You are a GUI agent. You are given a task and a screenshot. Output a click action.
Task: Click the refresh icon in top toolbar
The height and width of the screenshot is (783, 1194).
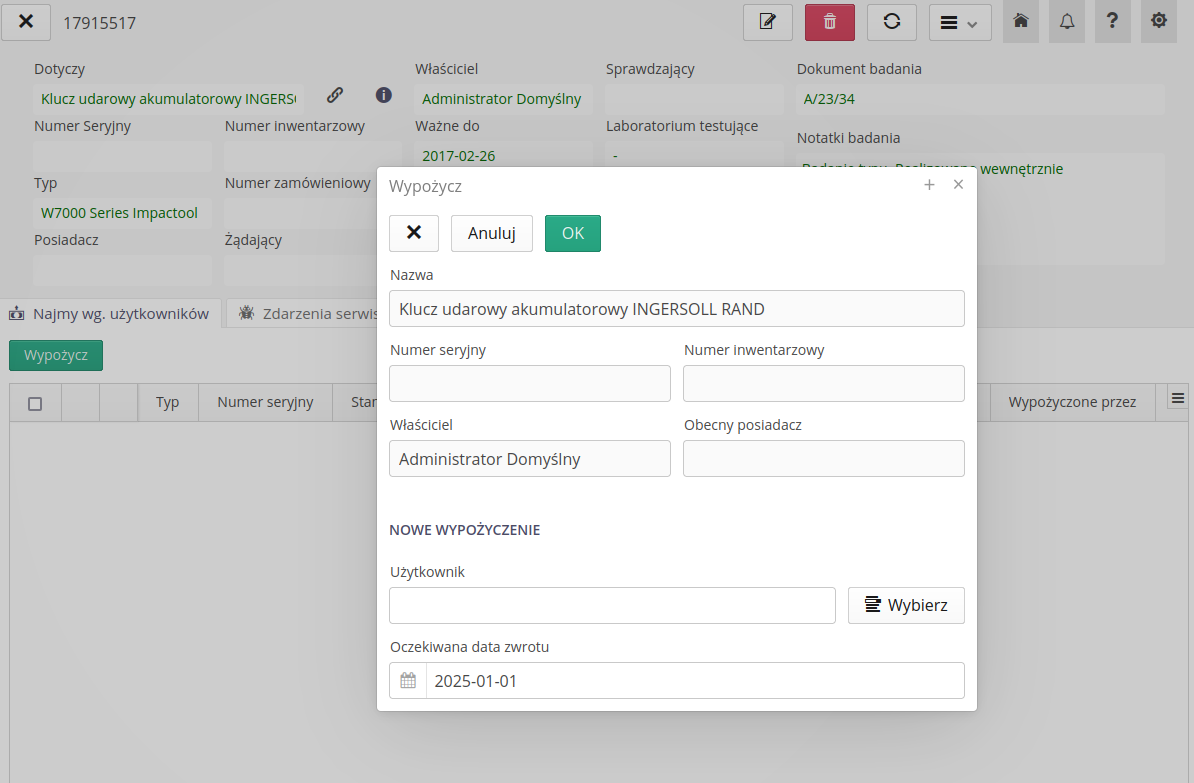pos(892,22)
